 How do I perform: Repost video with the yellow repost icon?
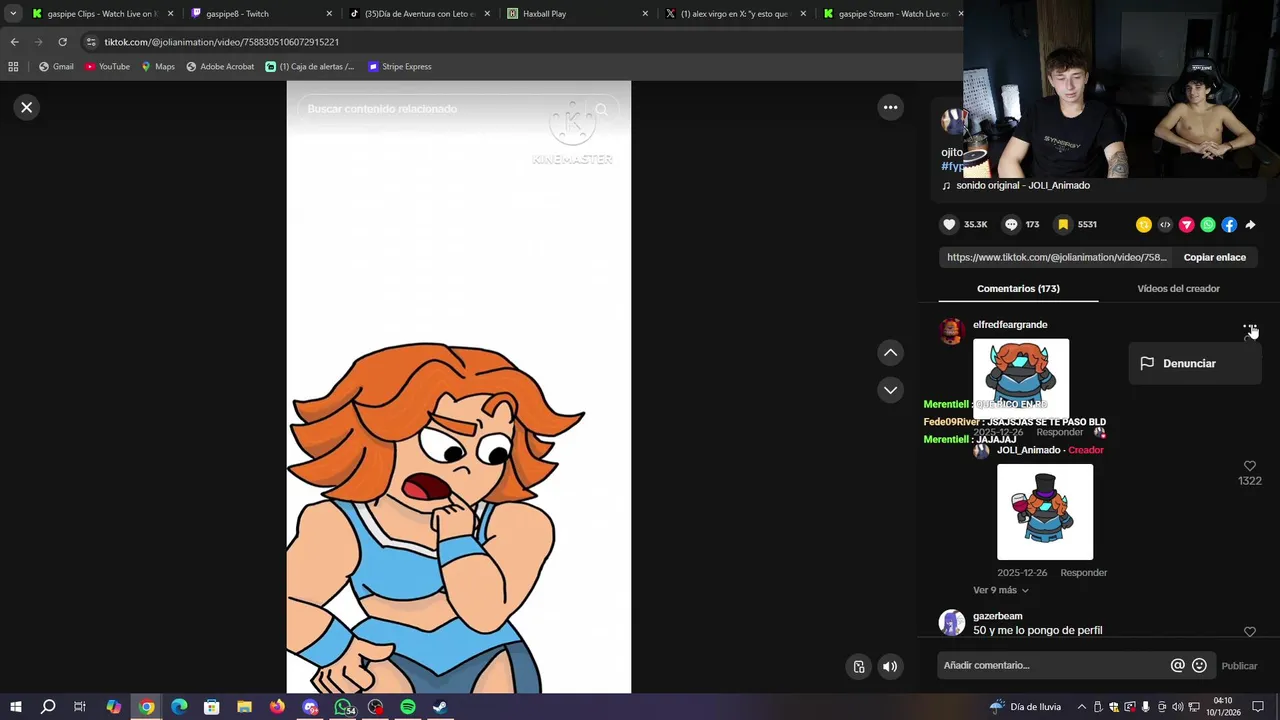pos(1144,225)
